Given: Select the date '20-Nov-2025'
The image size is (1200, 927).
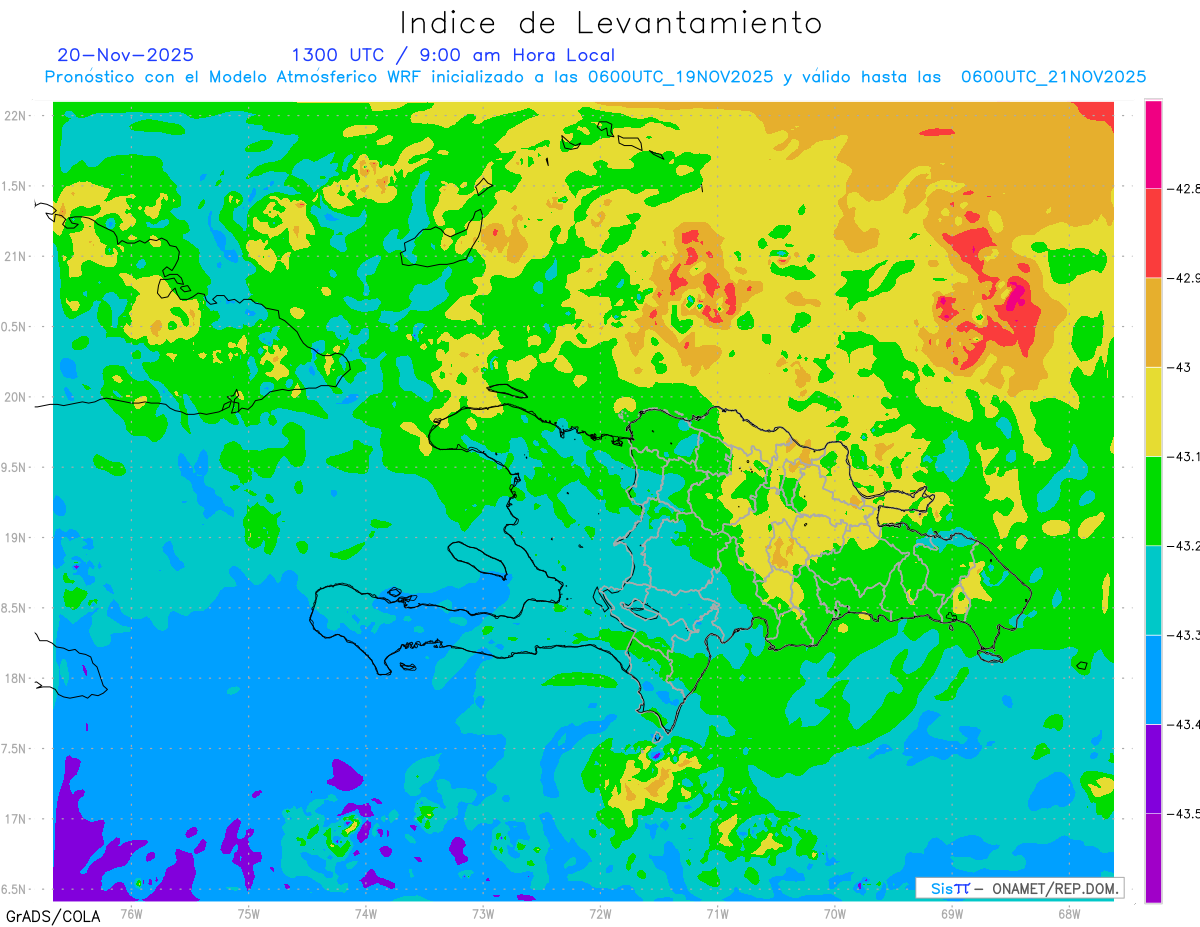Looking at the screenshot, I should coord(126,55).
